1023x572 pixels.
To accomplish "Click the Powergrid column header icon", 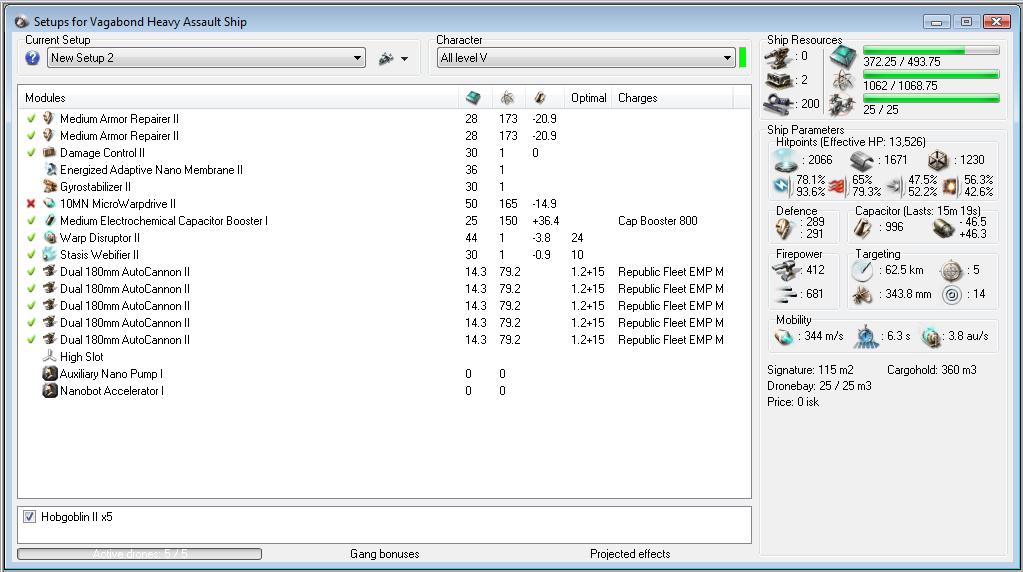I will (x=507, y=98).
